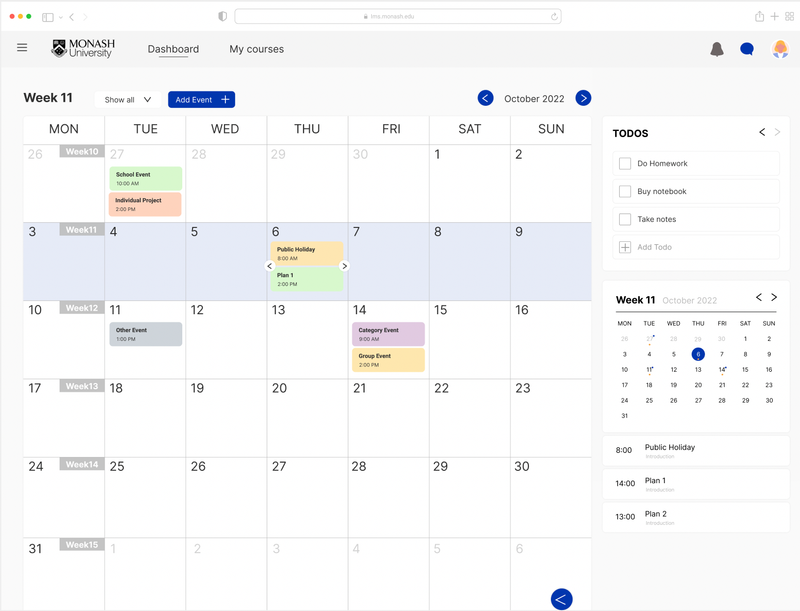Click the browser share icon
The image size is (800, 611).
[759, 16]
